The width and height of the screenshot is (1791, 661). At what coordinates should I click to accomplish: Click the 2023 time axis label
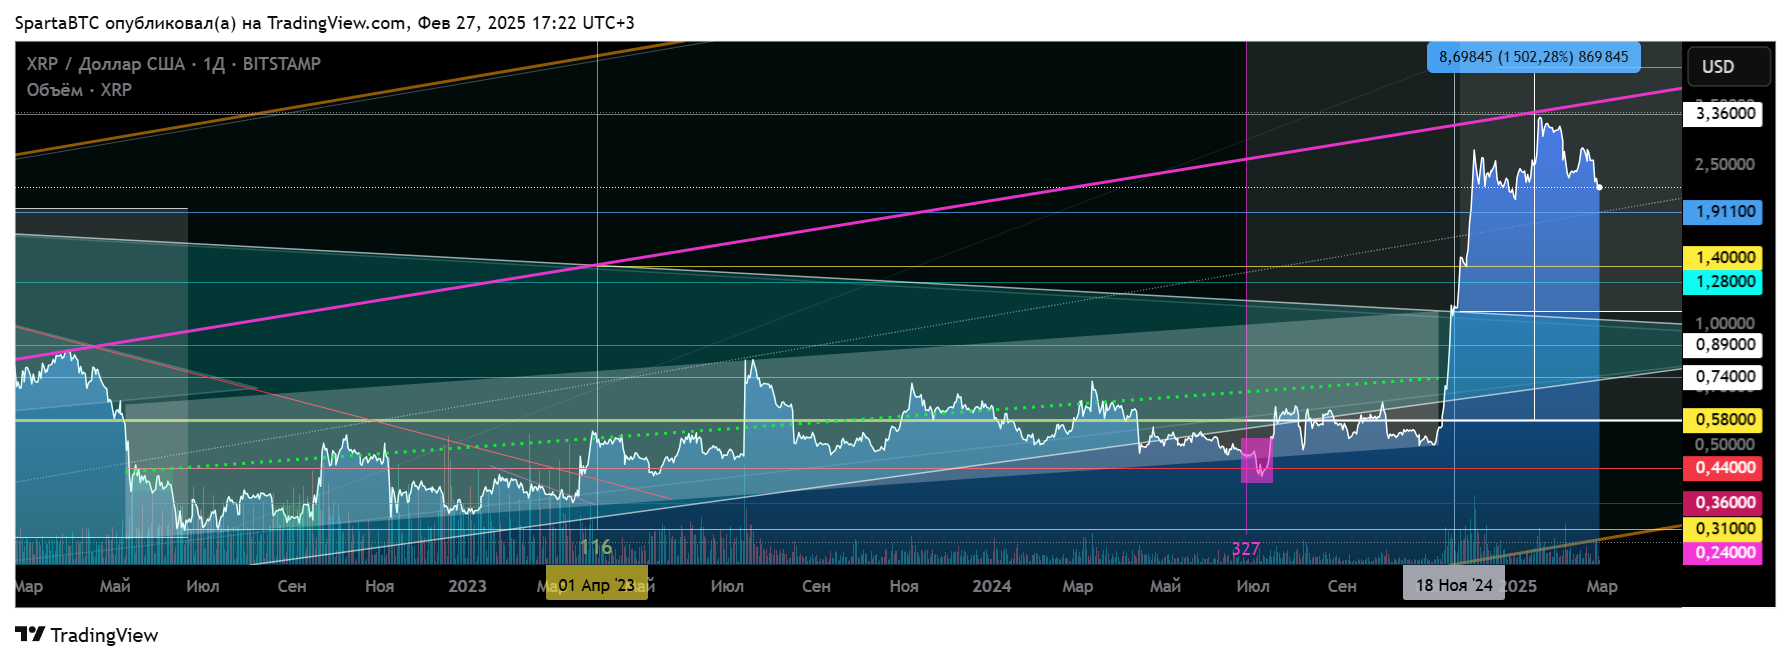(467, 586)
